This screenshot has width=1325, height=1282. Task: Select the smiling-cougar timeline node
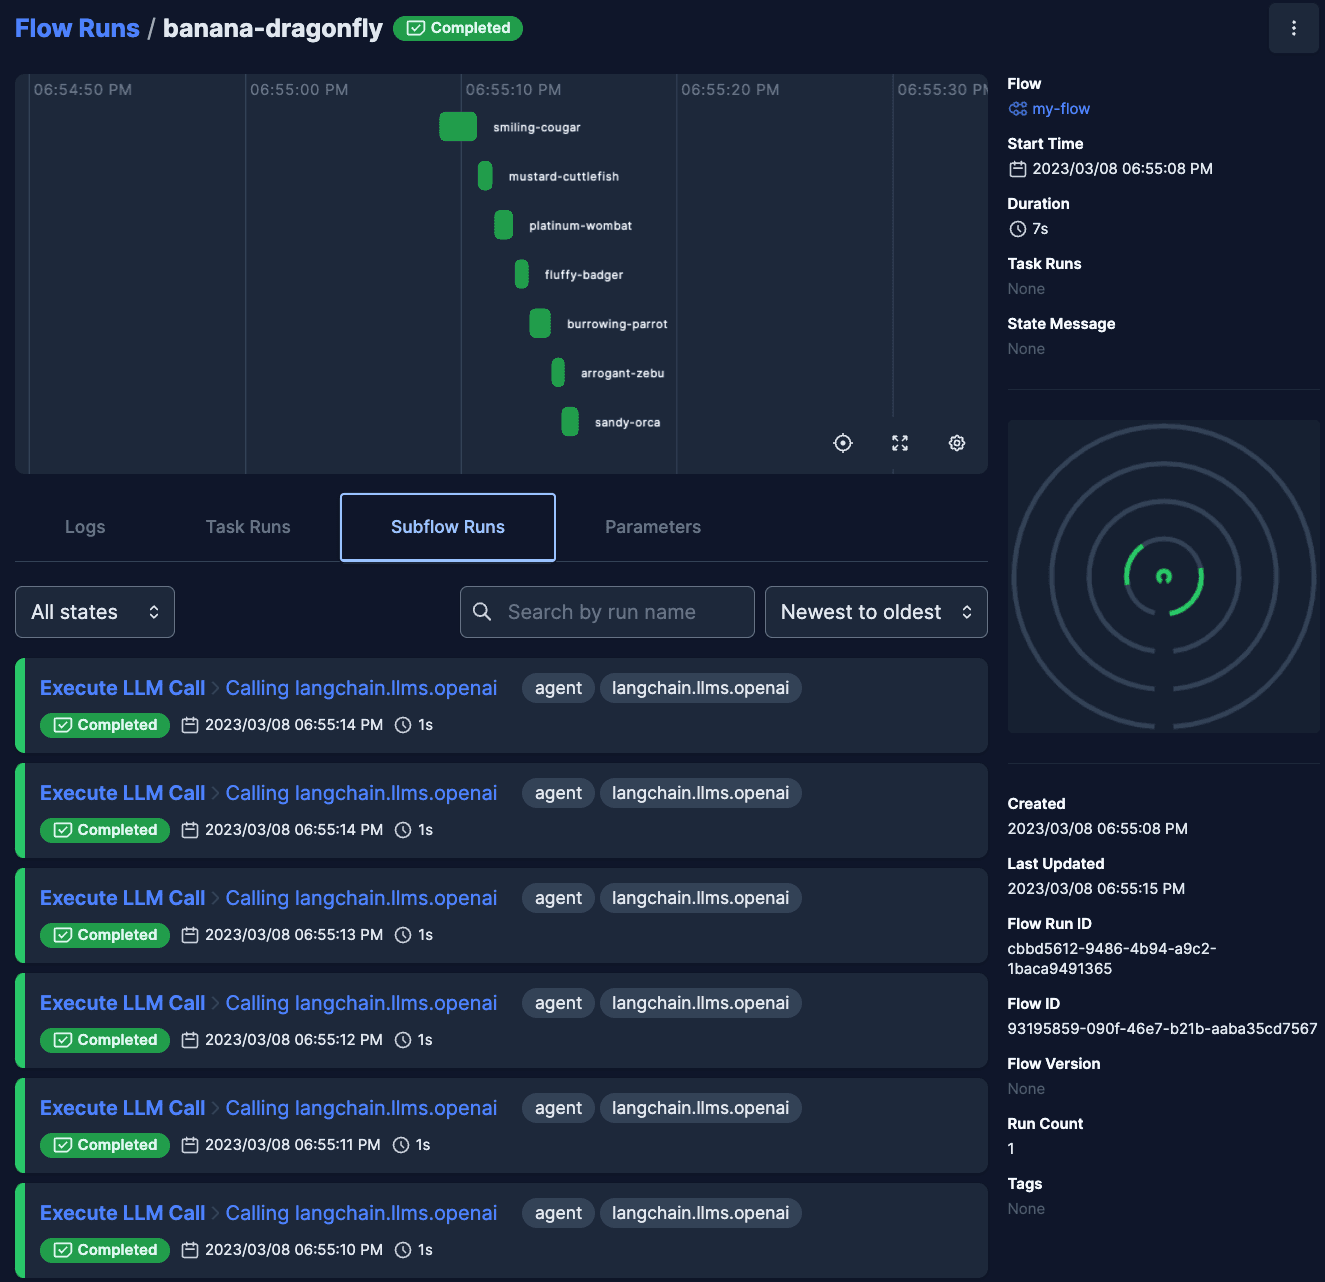pyautogui.click(x=458, y=127)
